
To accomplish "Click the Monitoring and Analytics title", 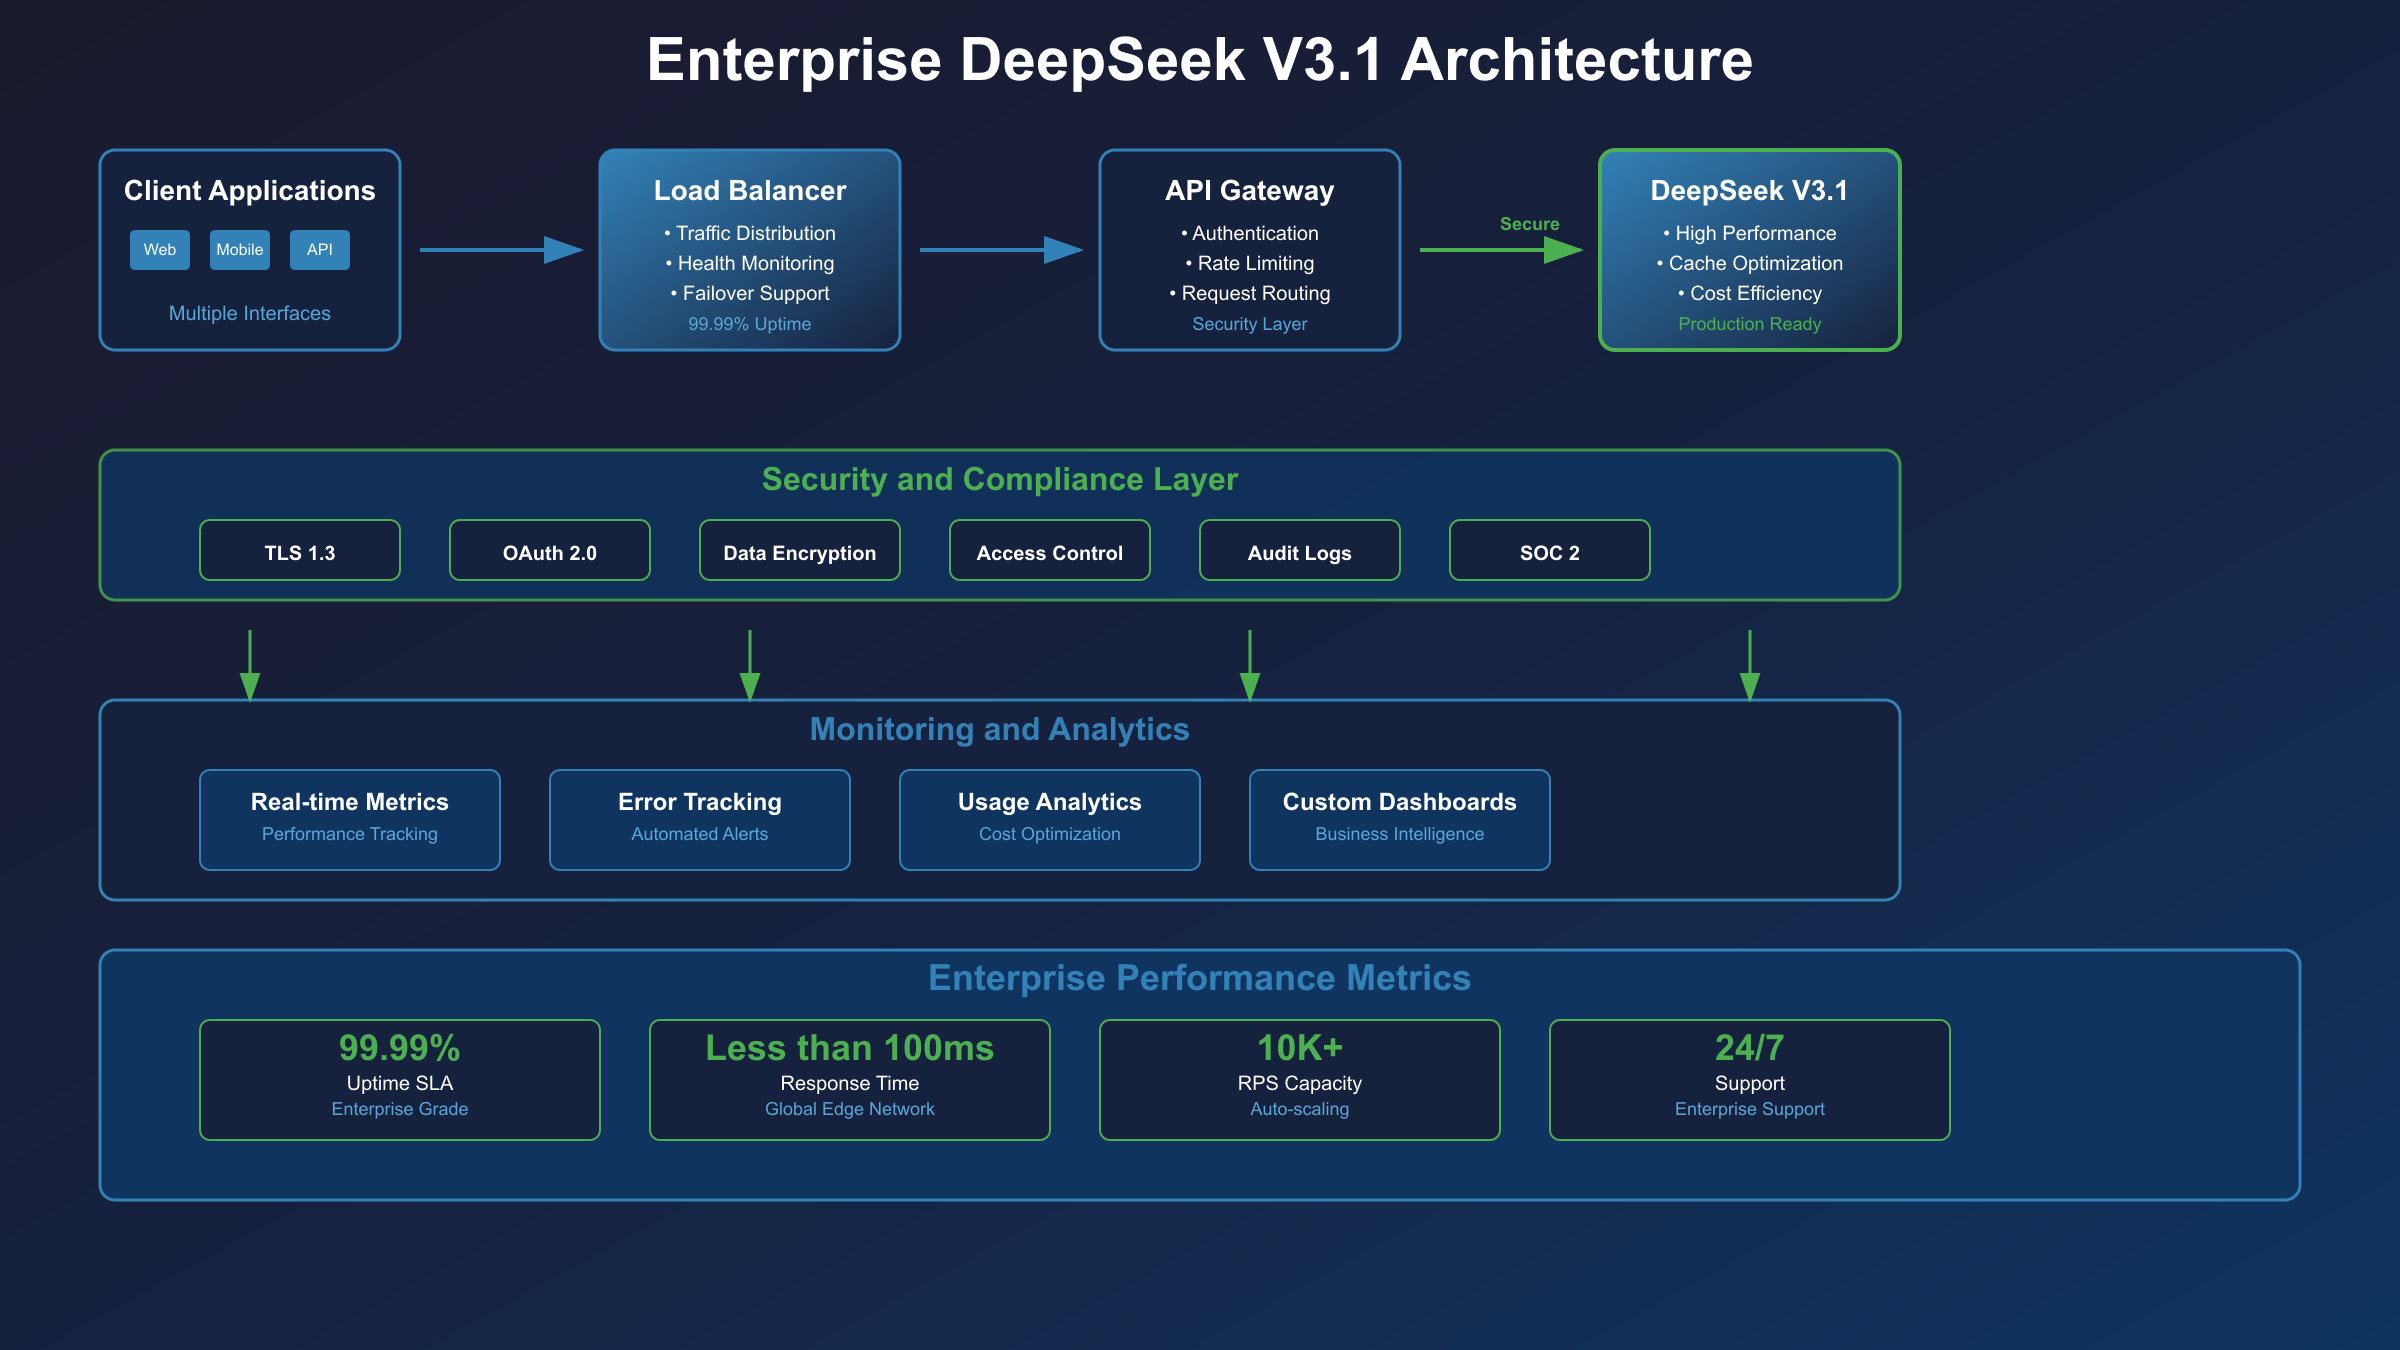I will click(x=1000, y=729).
